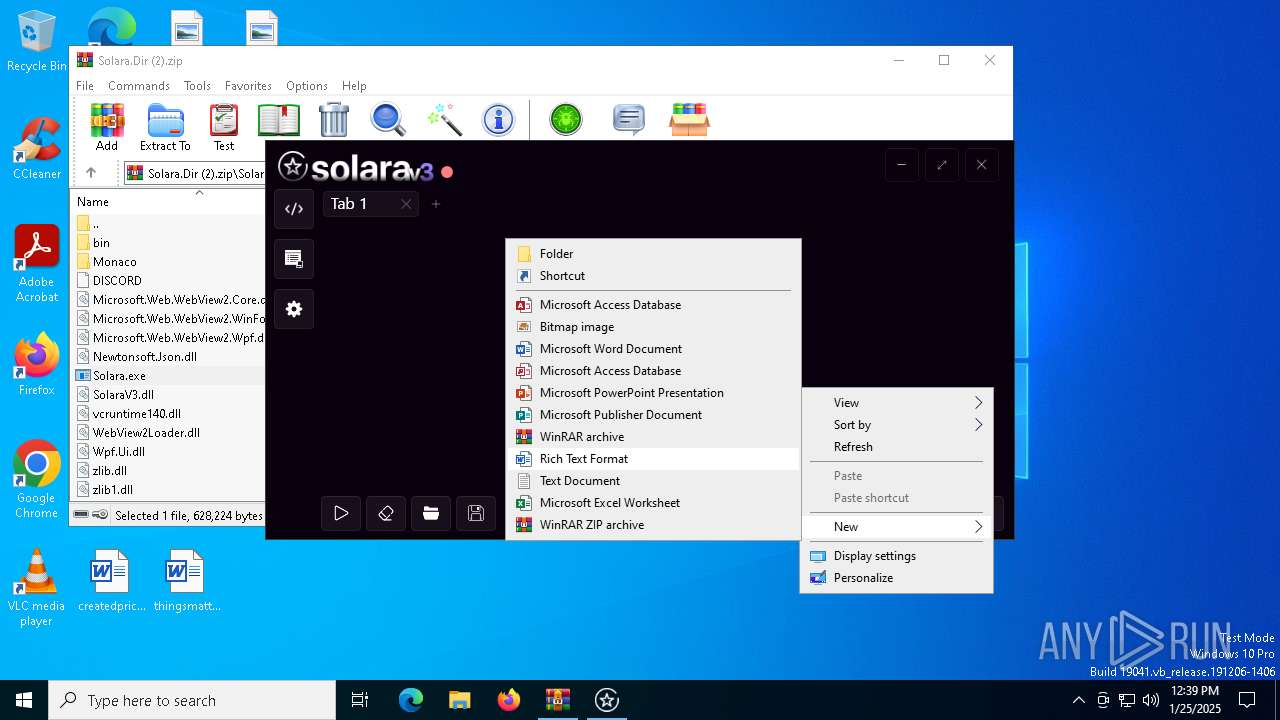This screenshot has width=1280, height=720.
Task: Open the Favorites menu in WinRAR
Action: point(248,86)
